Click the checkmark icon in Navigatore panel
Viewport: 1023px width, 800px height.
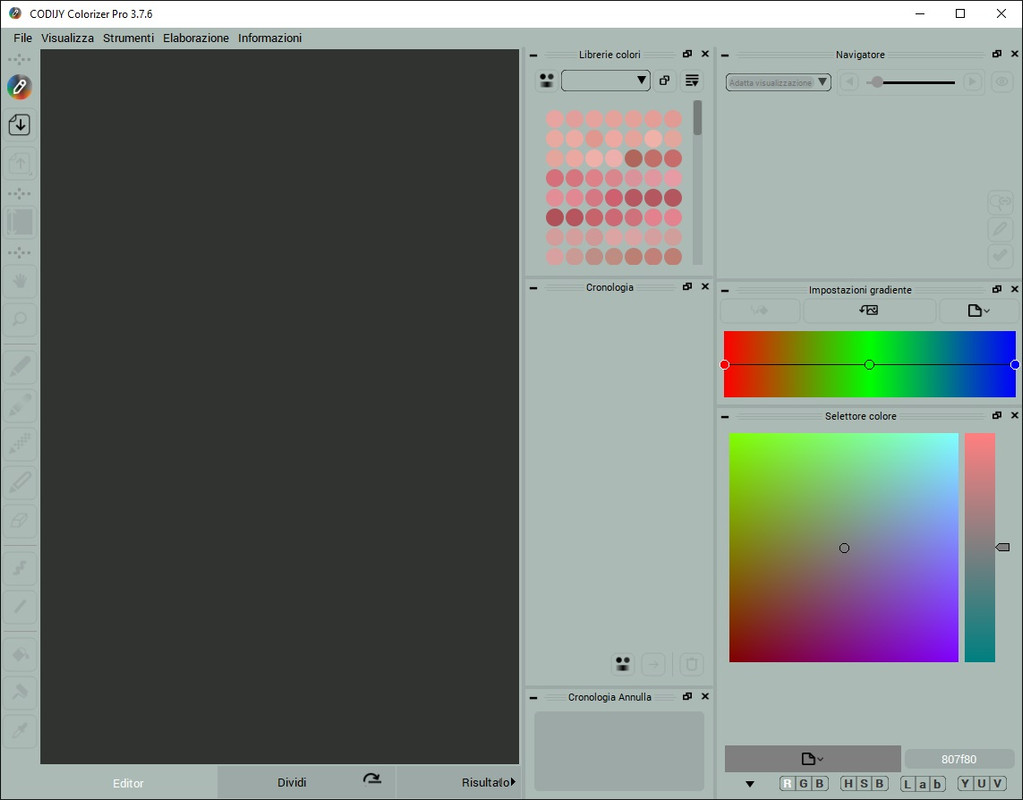pyautogui.click(x=1000, y=255)
